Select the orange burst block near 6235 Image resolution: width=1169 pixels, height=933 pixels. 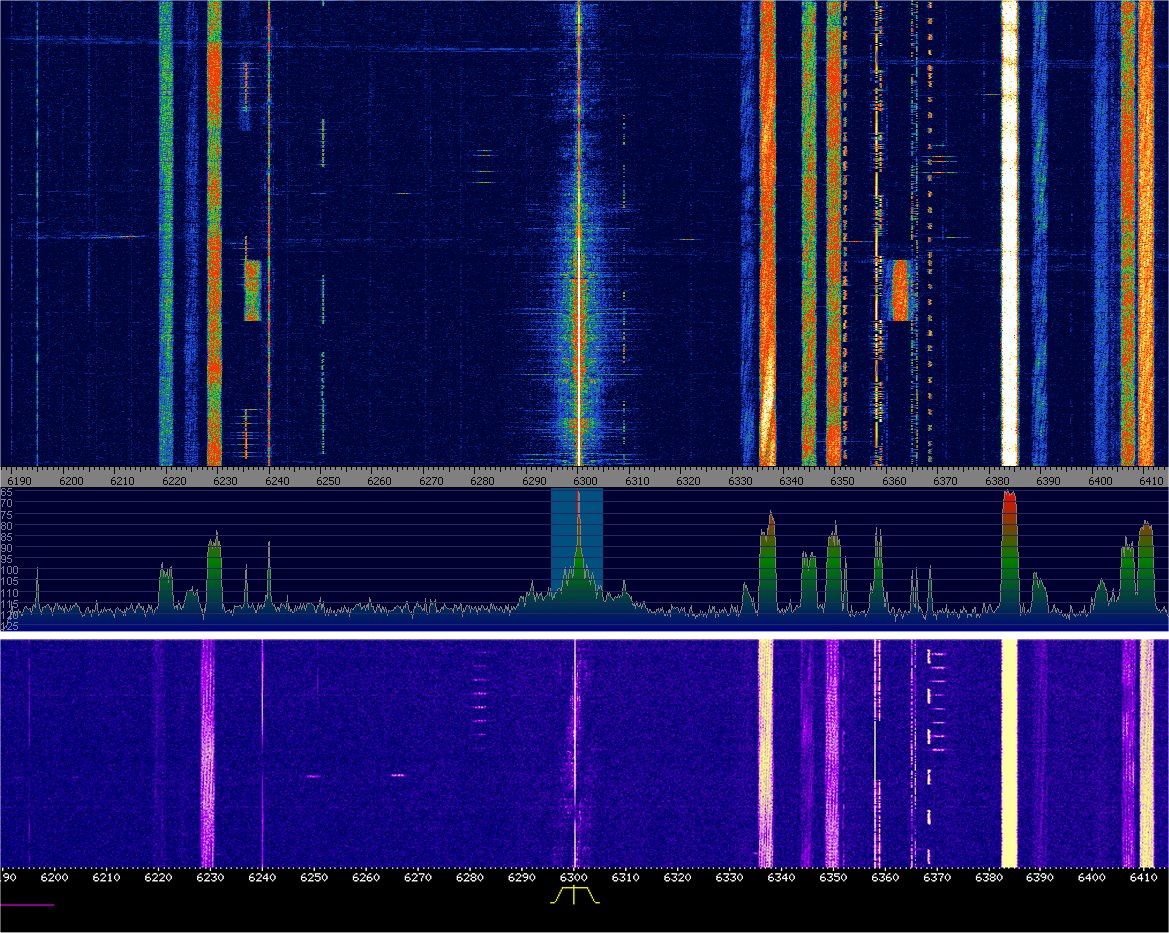coord(252,290)
